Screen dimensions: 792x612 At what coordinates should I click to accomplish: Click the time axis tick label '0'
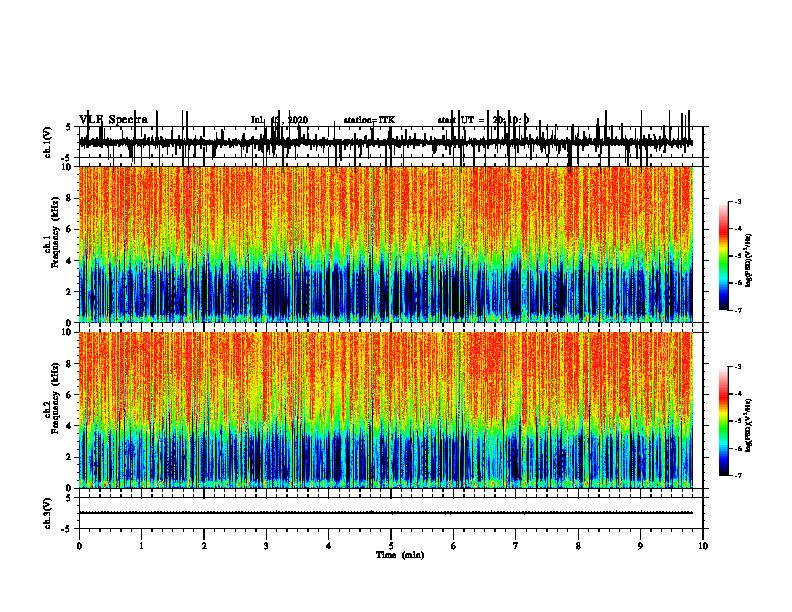79,546
